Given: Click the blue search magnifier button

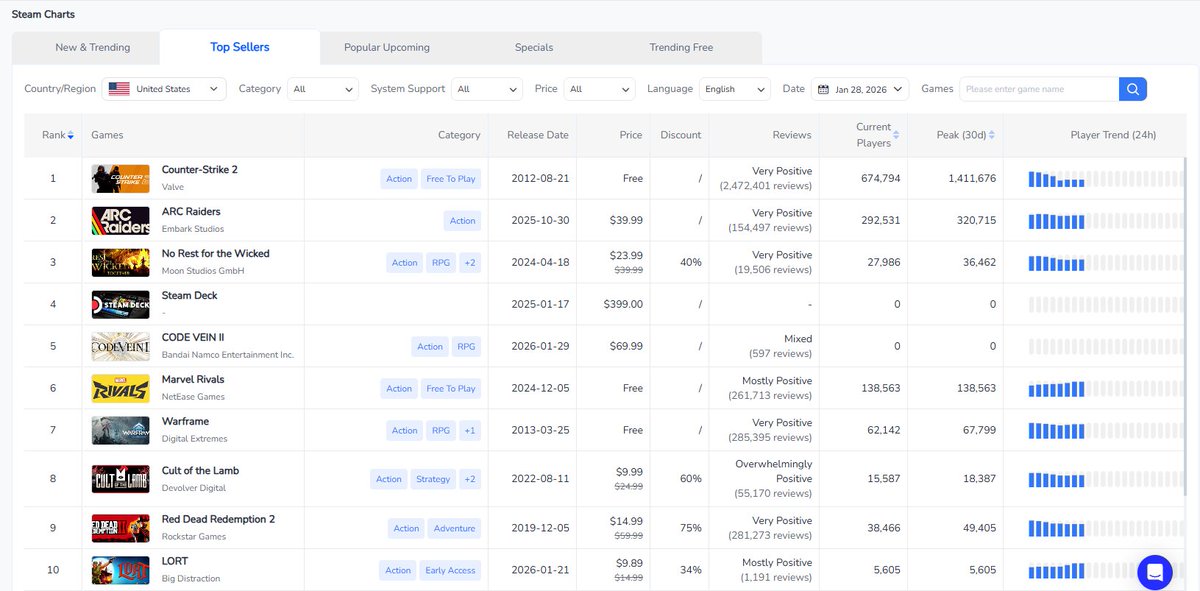Looking at the screenshot, I should point(1133,89).
